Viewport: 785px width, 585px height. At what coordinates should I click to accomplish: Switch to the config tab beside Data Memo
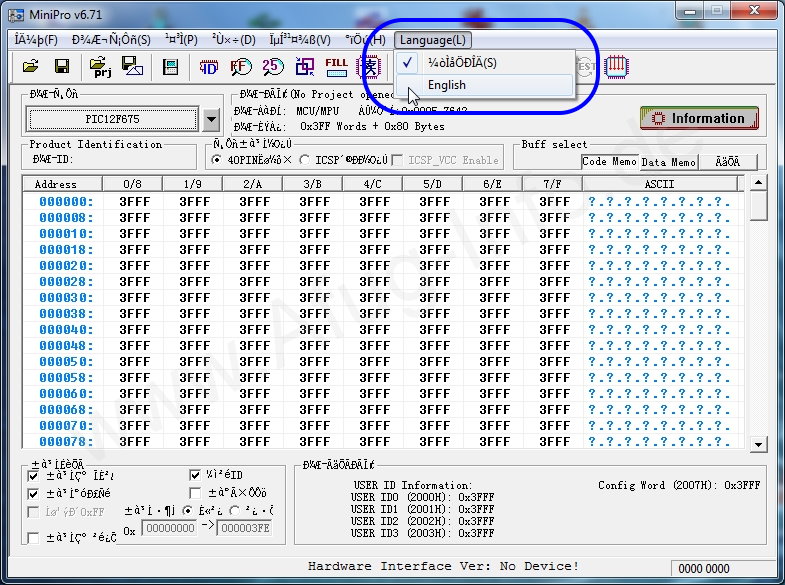coord(728,162)
